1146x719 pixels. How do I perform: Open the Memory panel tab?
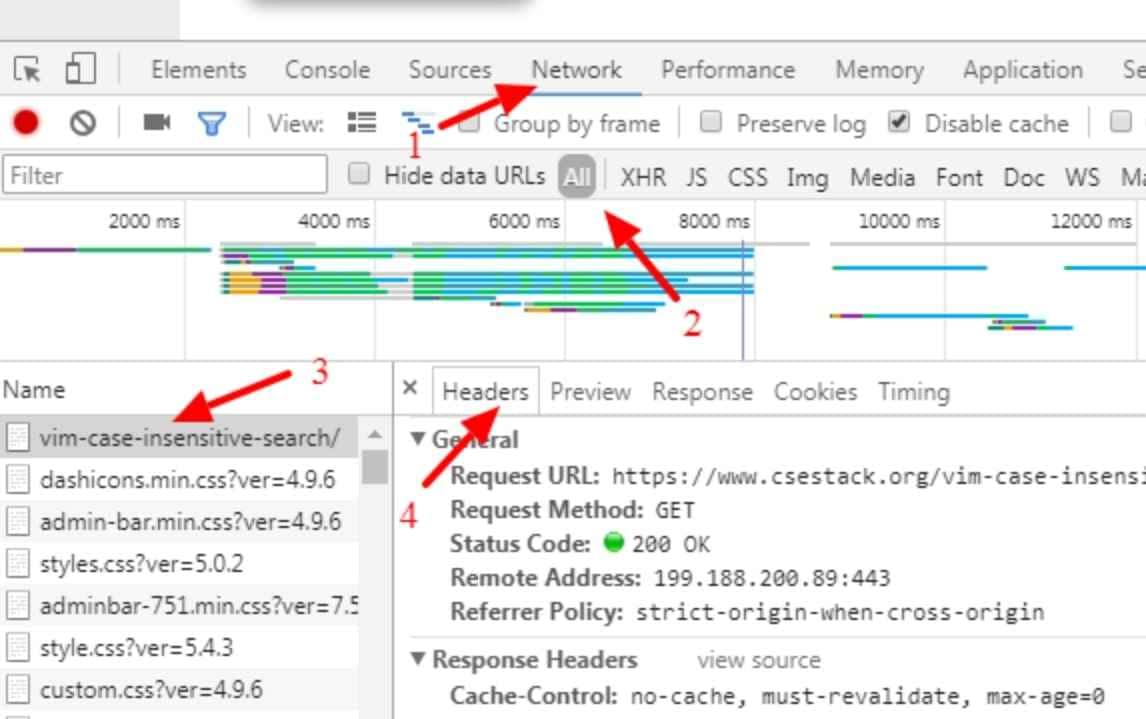point(879,70)
